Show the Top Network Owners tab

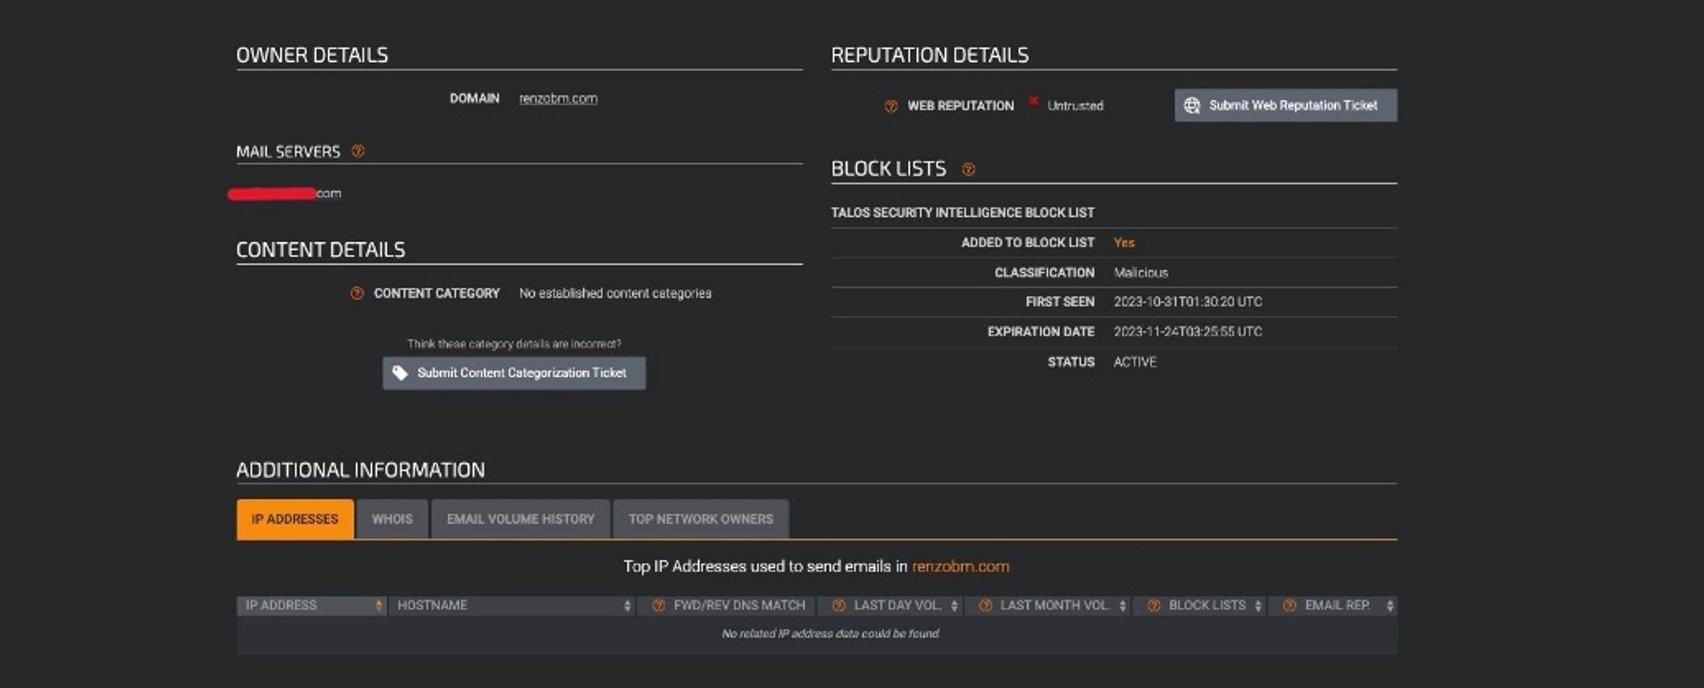point(700,519)
